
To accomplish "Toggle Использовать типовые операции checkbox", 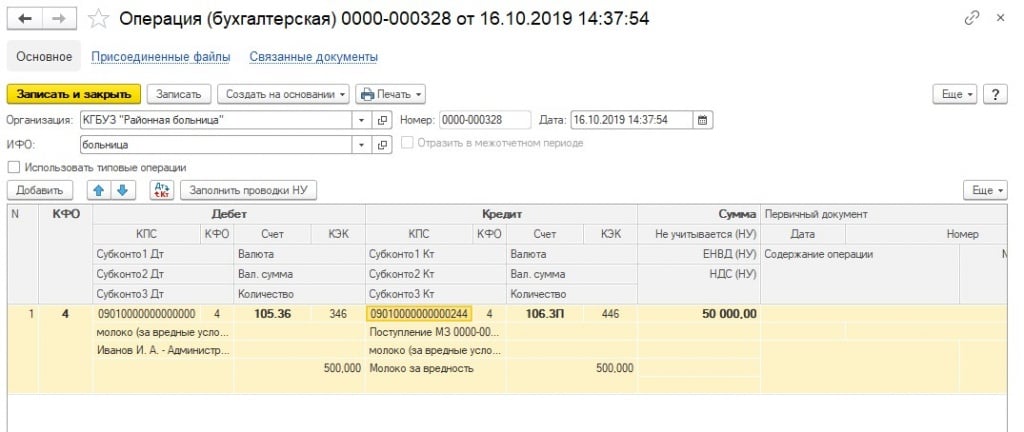I will pos(14,167).
